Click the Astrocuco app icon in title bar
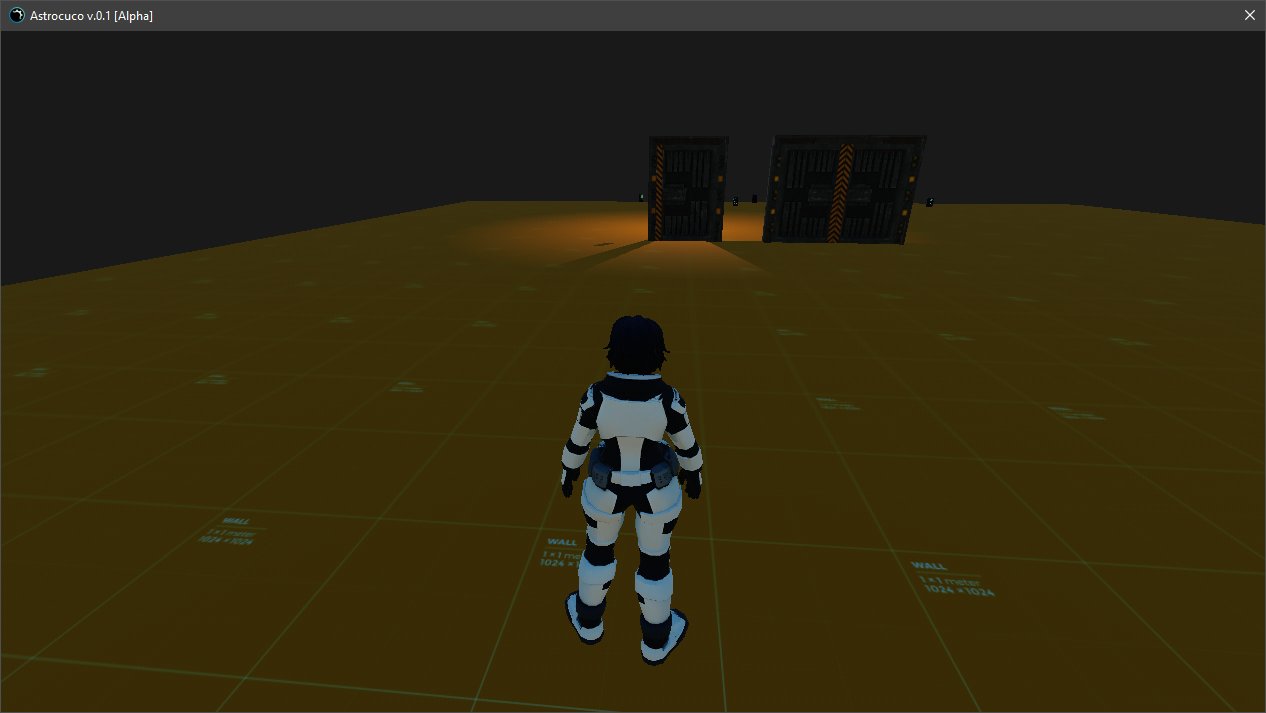The height and width of the screenshot is (713, 1266). pos(17,16)
